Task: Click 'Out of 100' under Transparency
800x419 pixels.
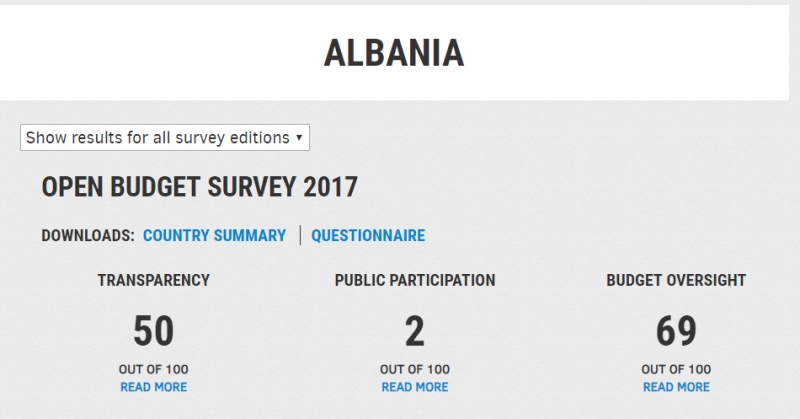Action: (154, 369)
